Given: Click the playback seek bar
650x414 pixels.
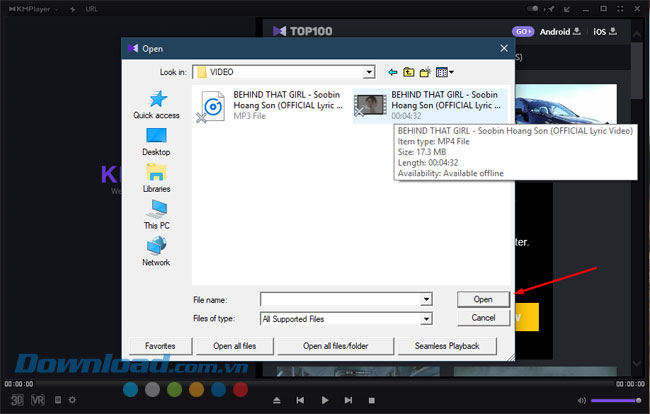Looking at the screenshot, I should pyautogui.click(x=325, y=384).
